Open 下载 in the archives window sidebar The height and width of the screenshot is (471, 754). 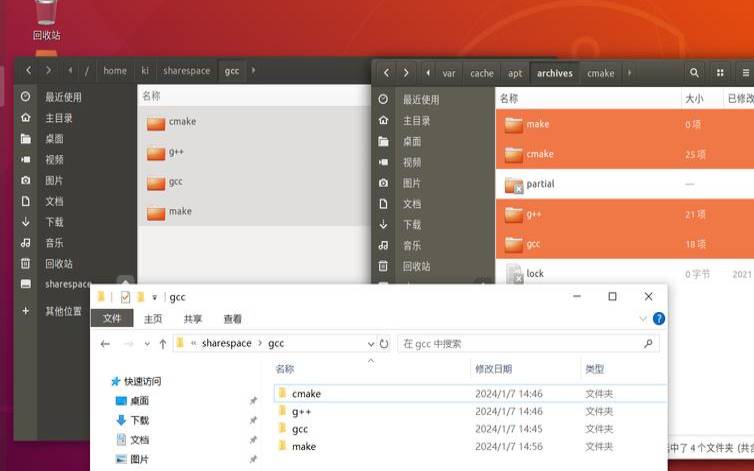click(412, 224)
